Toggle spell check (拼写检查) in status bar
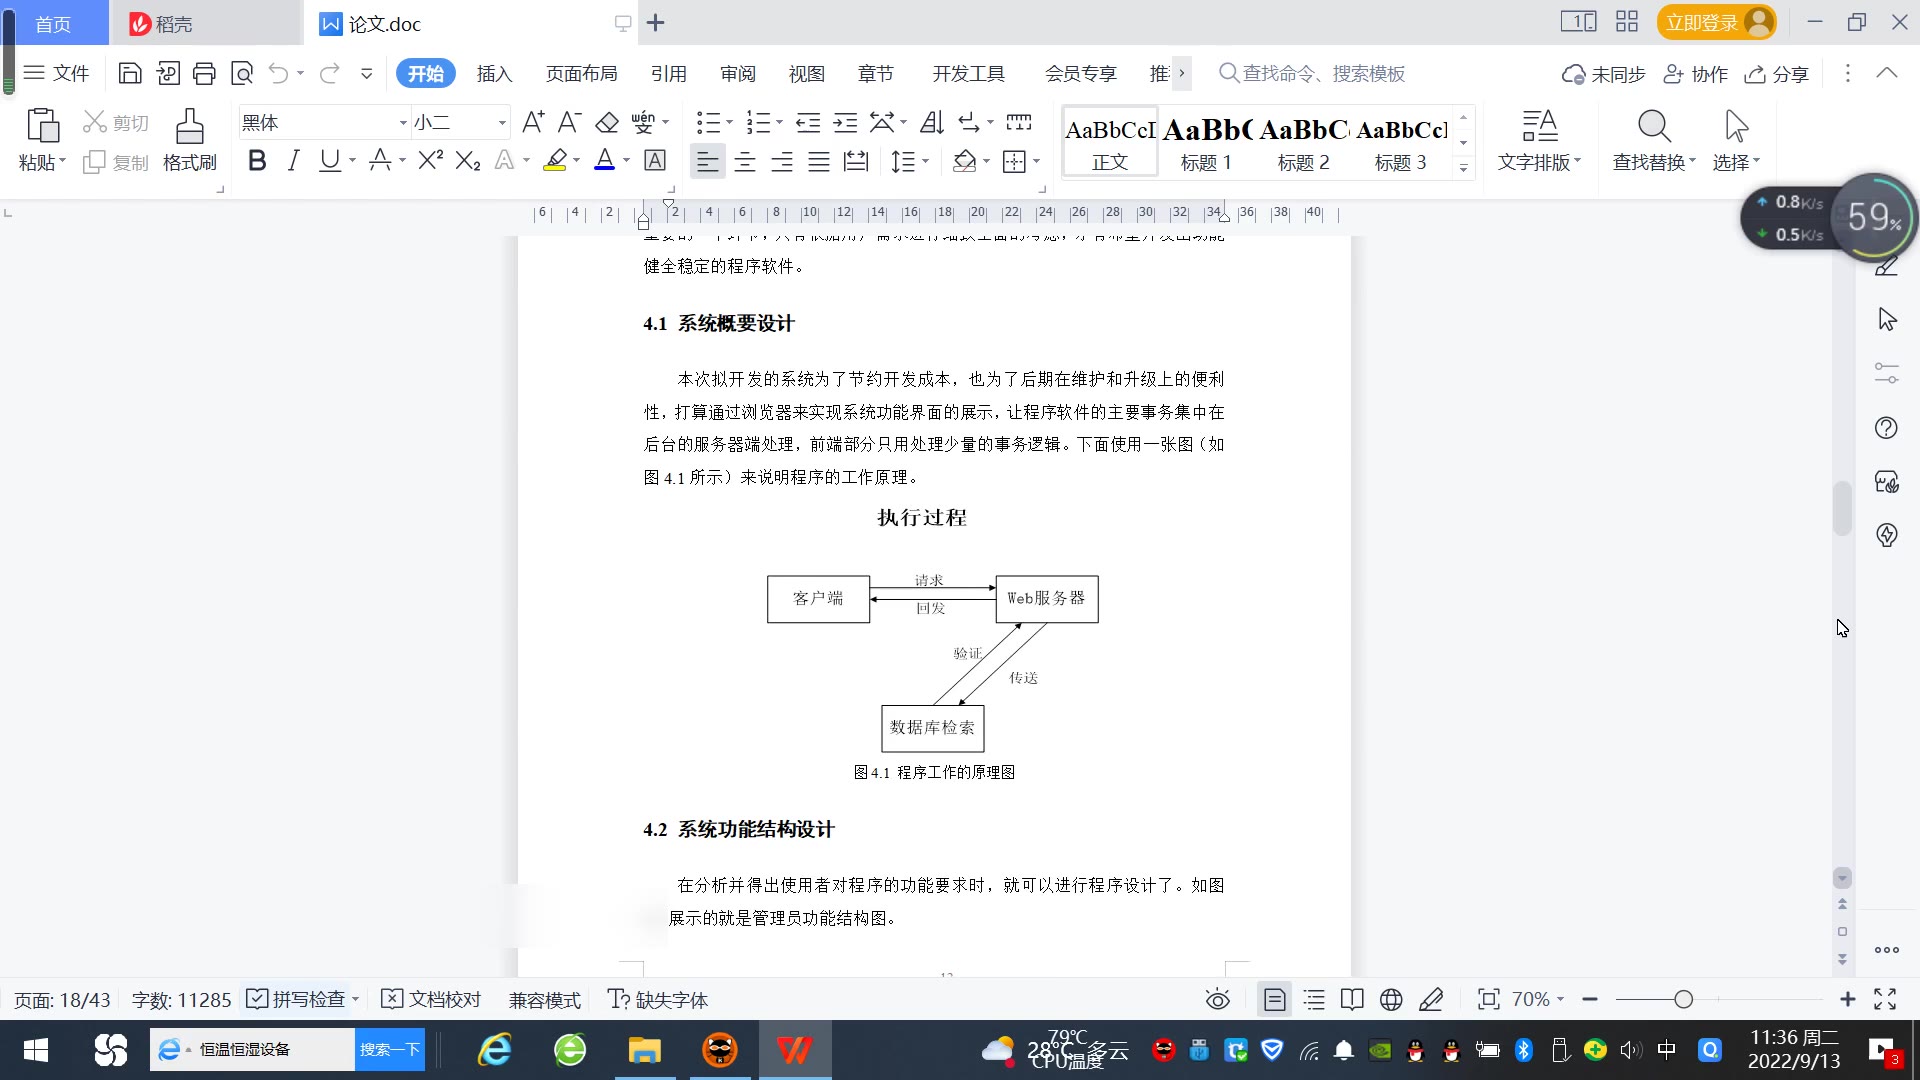This screenshot has height=1080, width=1920. tap(297, 999)
